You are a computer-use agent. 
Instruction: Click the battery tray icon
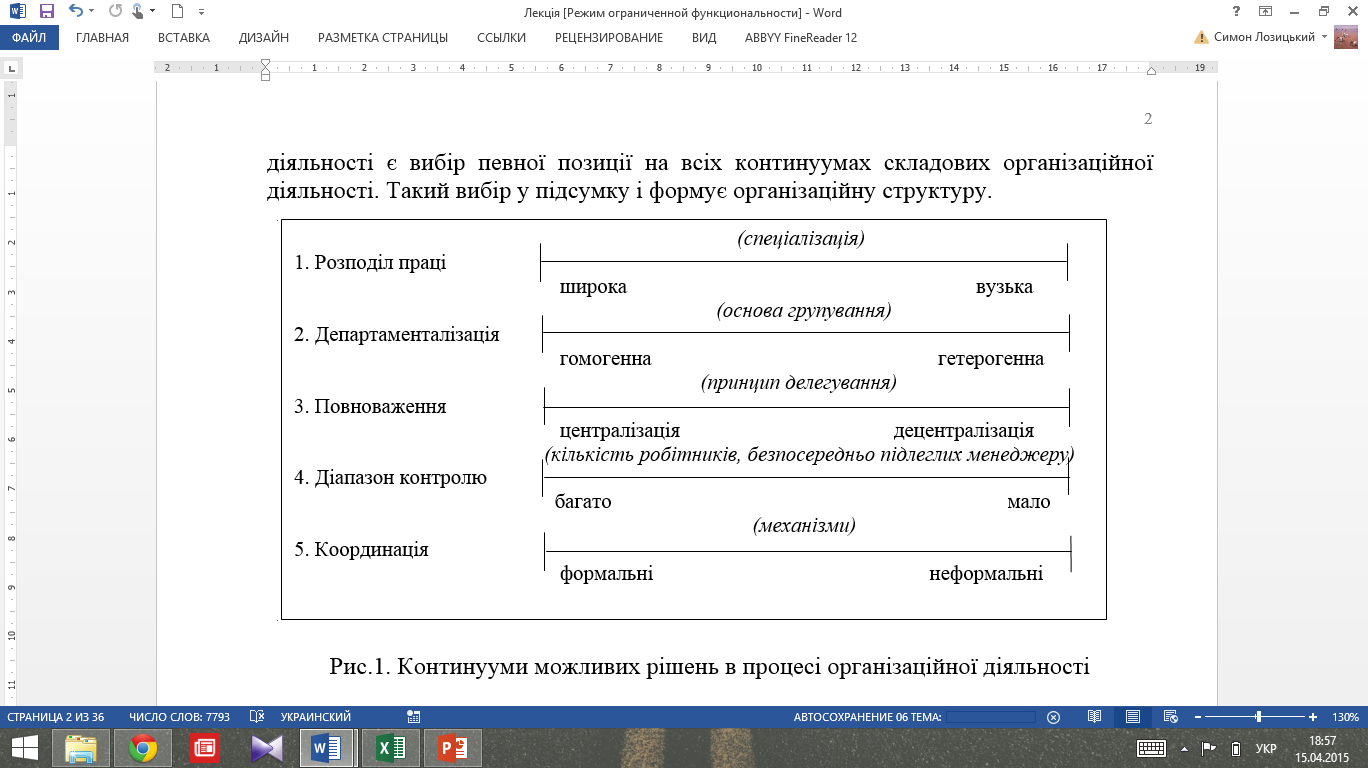pos(1235,748)
